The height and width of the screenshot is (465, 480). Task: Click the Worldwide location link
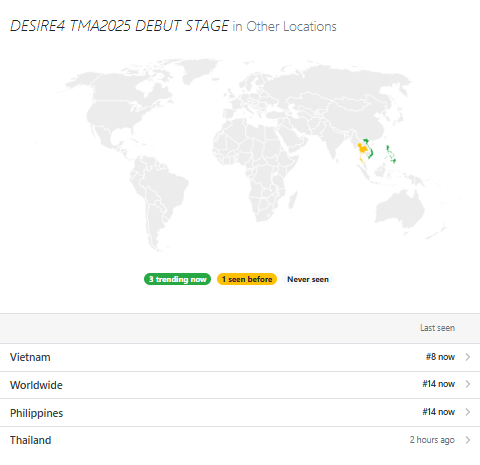tap(36, 385)
